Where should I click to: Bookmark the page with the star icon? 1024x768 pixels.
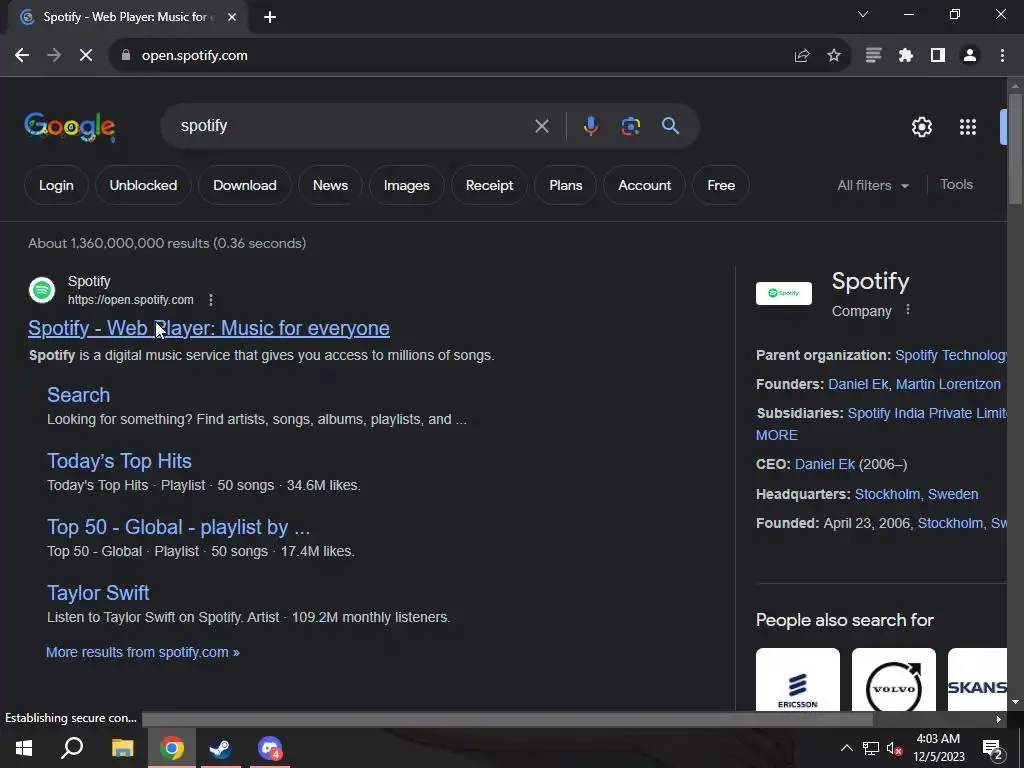click(x=834, y=56)
